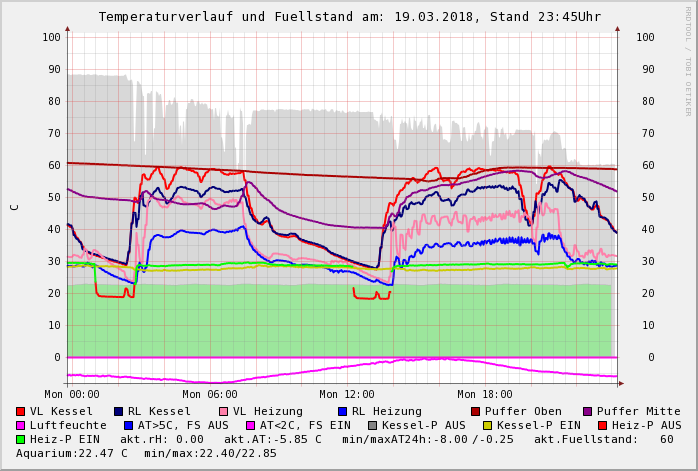Click the purple Puffer Mitte legend swatch
This screenshot has height=471, width=698.
click(x=587, y=411)
